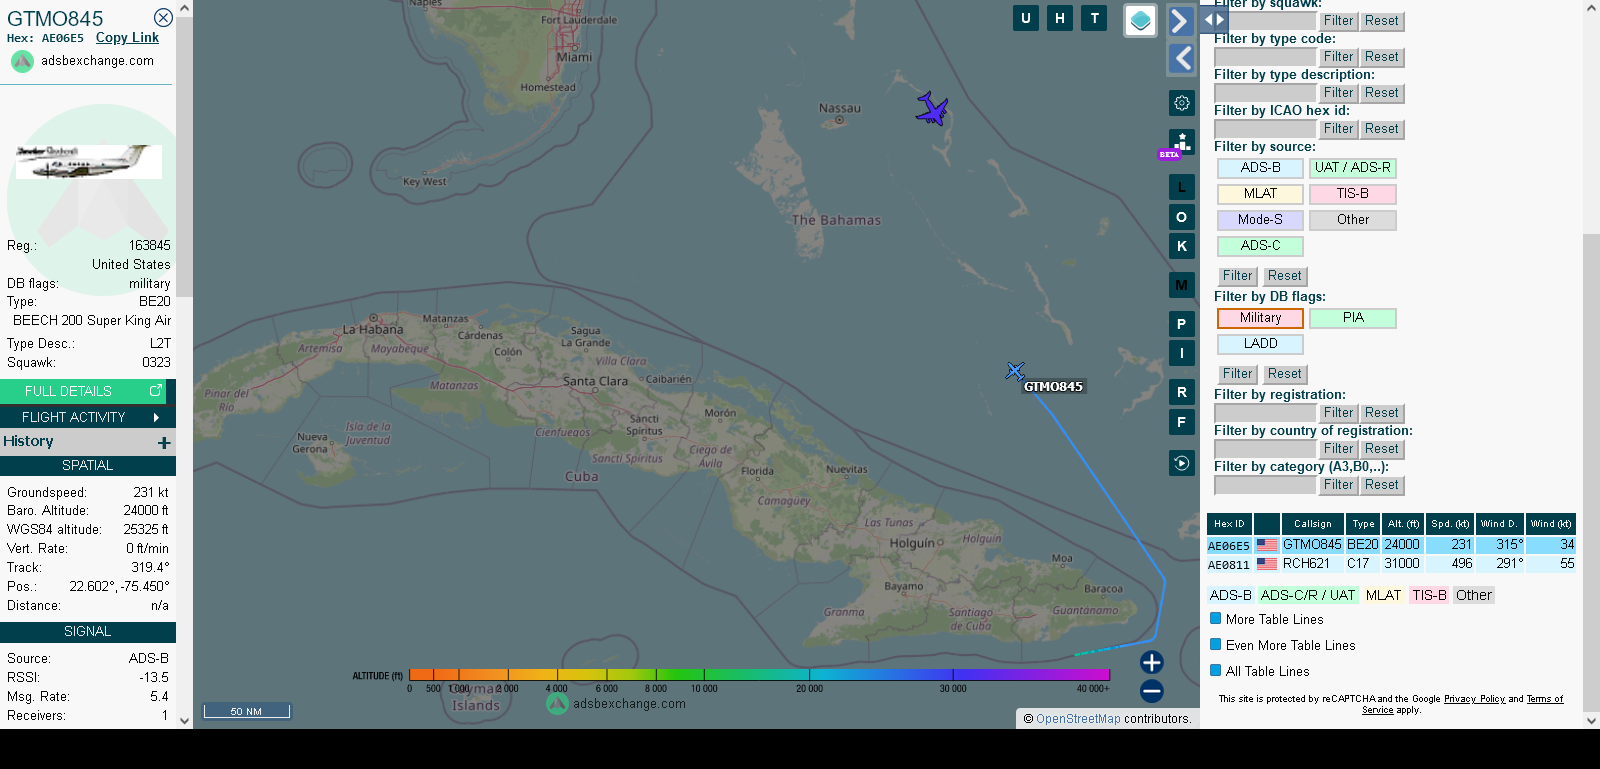
Task: Click the T map toggle button
Action: coord(1095,18)
